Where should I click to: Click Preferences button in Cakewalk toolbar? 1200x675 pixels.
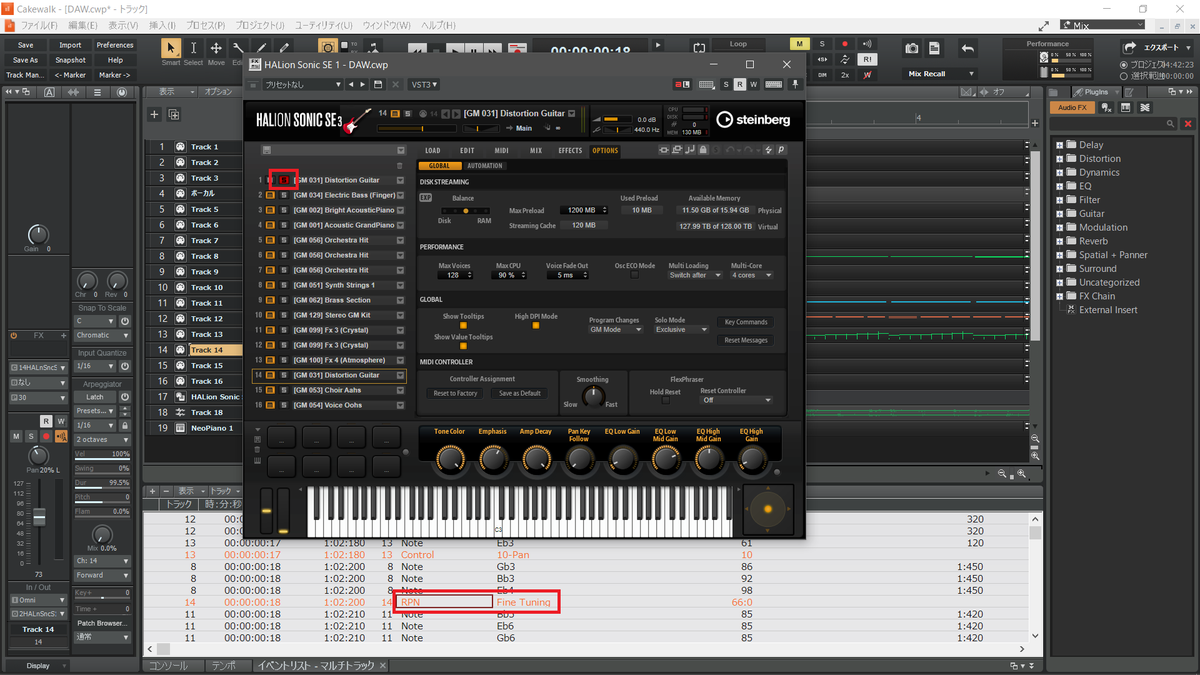coord(115,45)
